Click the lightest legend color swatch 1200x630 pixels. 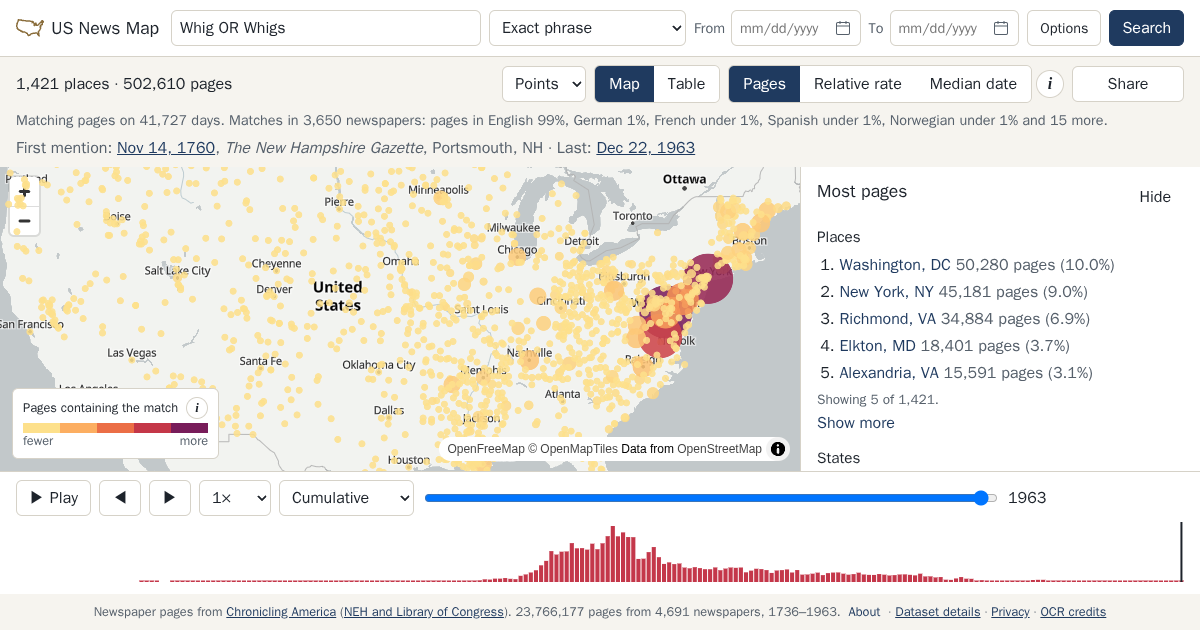(x=41, y=428)
